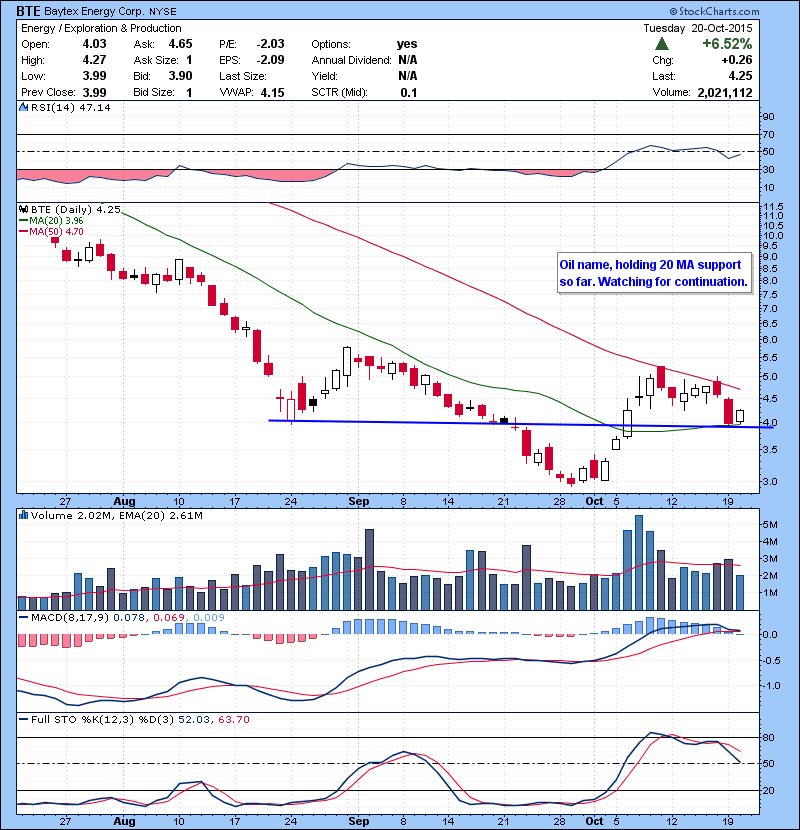
Task: Select the Low value 3.99
Action: tap(94, 76)
